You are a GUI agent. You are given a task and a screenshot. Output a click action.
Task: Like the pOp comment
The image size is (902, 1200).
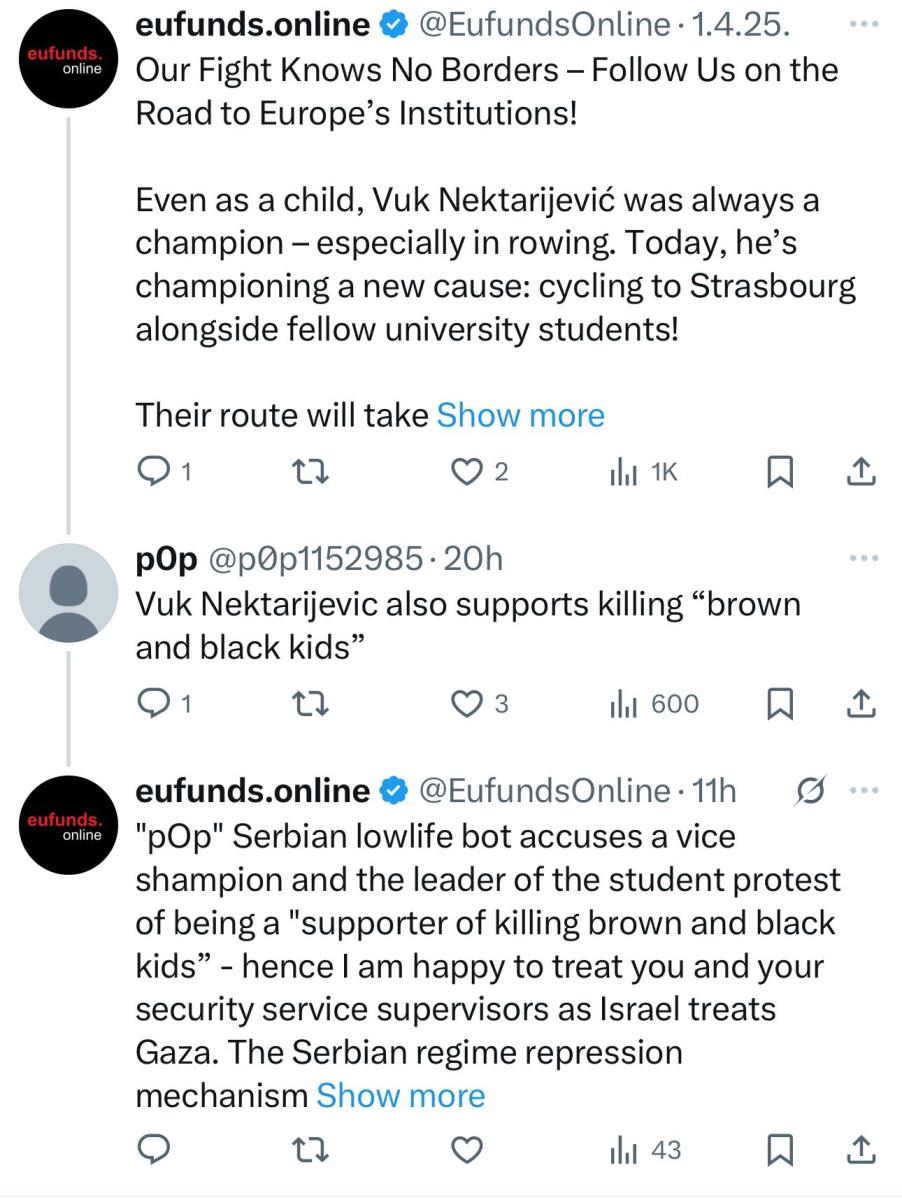tap(466, 705)
